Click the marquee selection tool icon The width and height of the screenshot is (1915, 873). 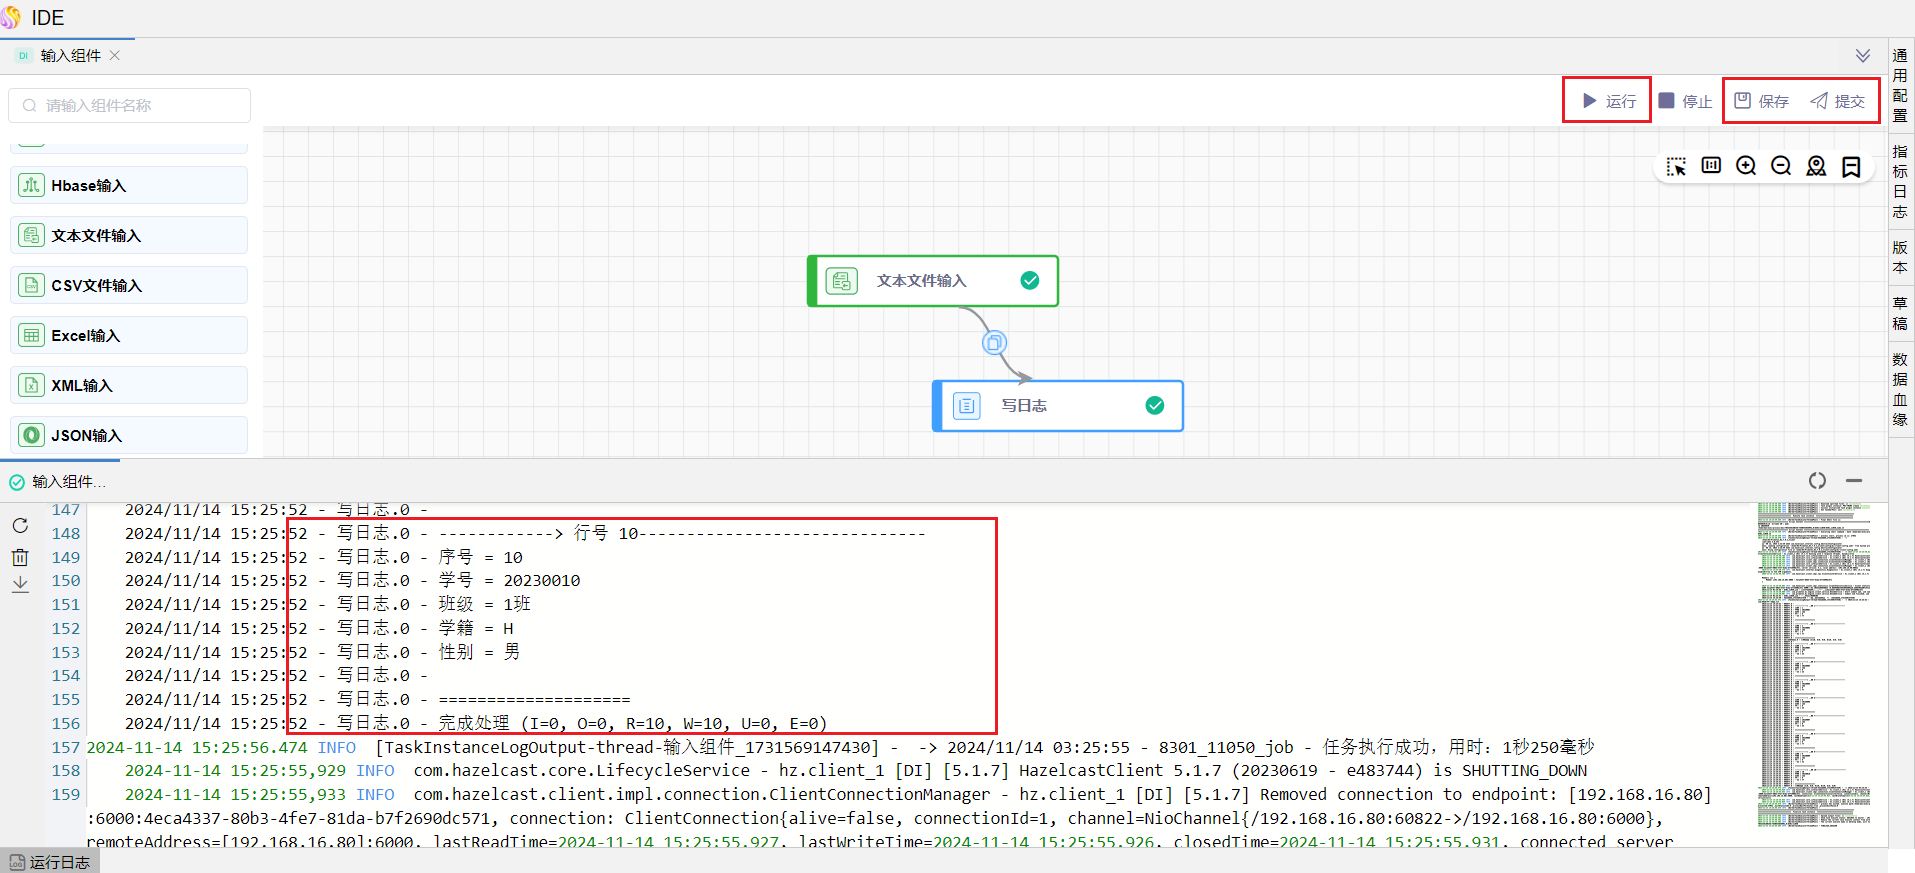point(1676,166)
